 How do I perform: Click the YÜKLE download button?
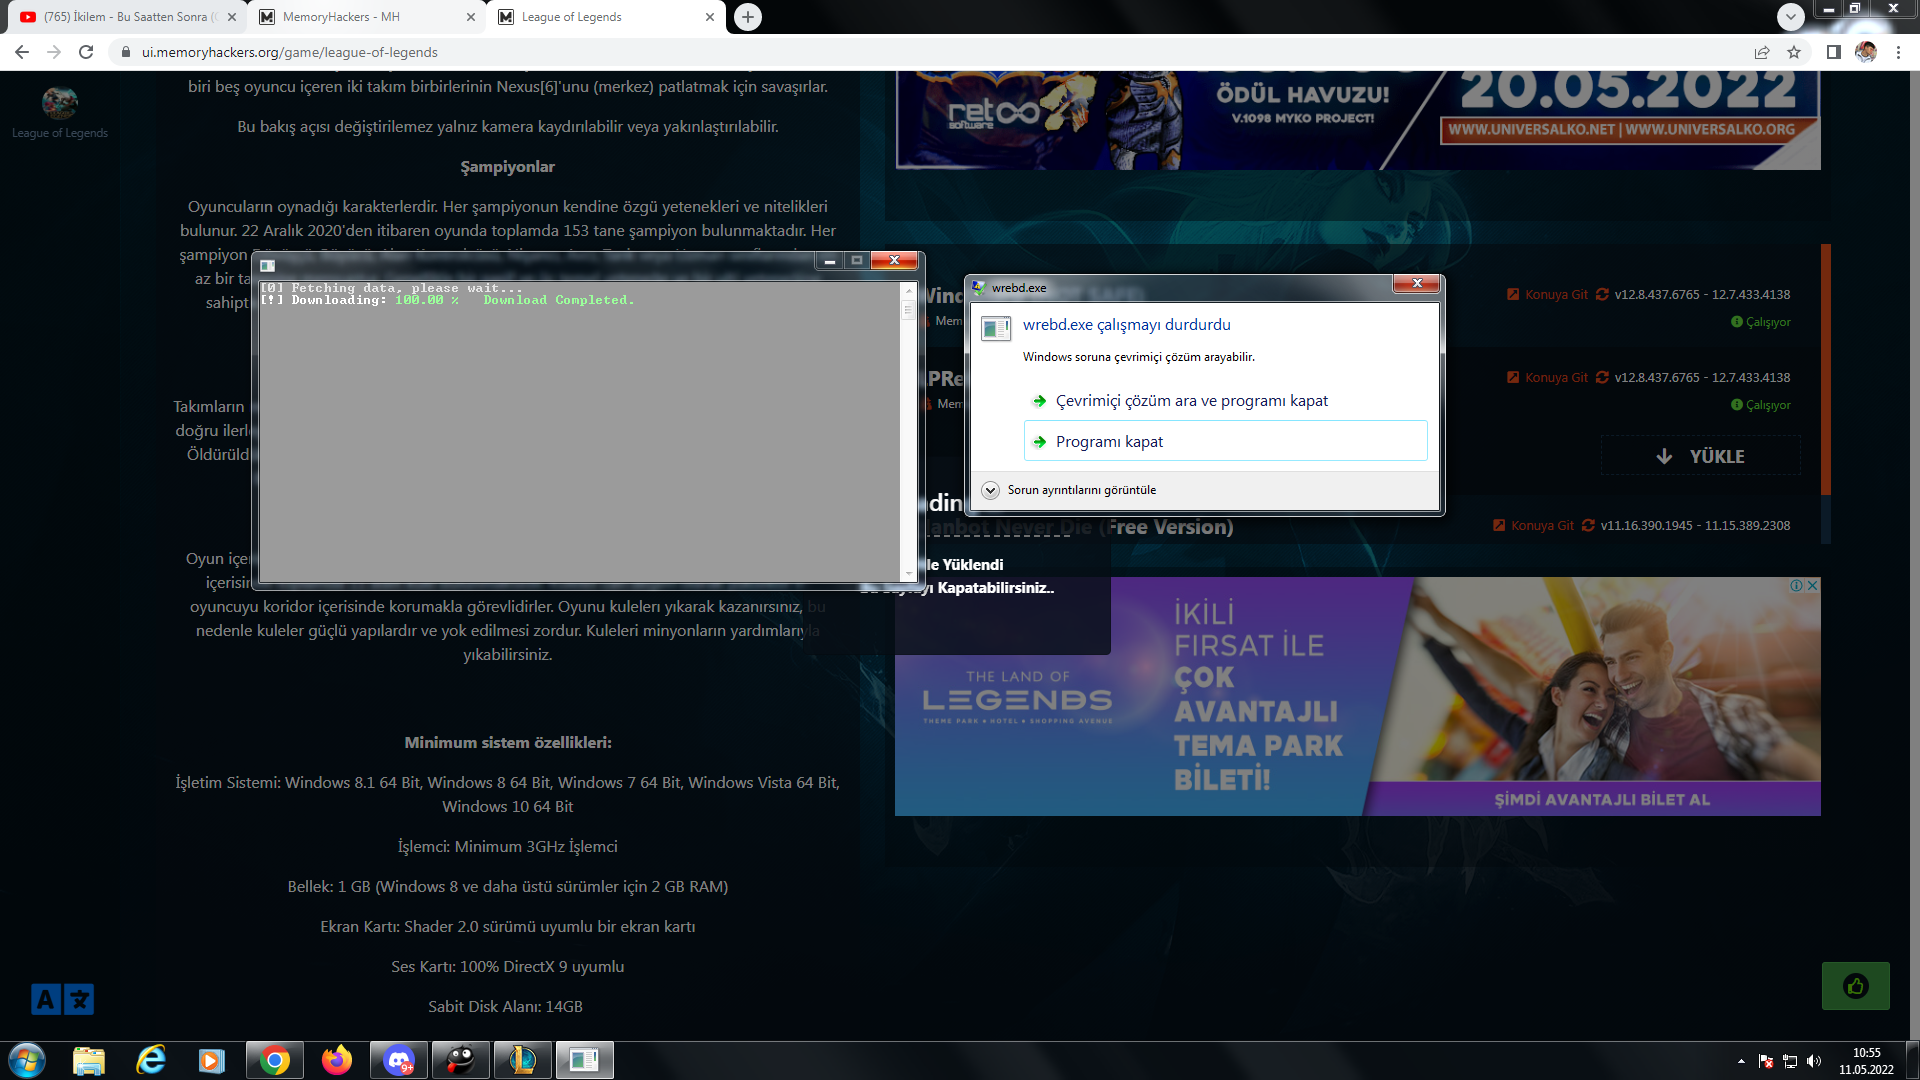[1700, 456]
